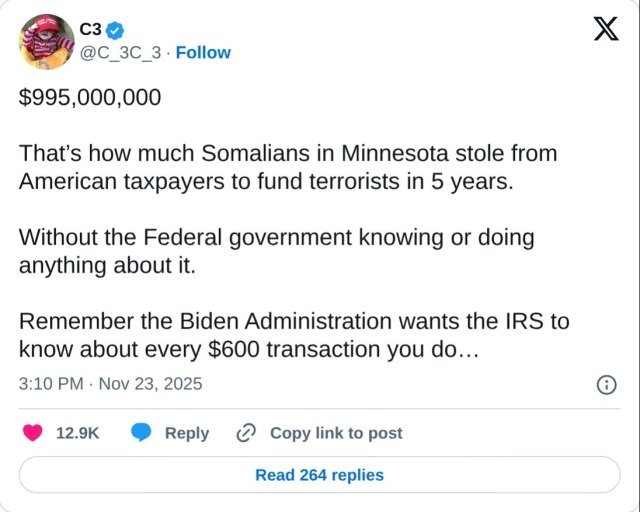This screenshot has height=512, width=640.
Task: Click the heart like icon
Action: pyautogui.click(x=33, y=433)
